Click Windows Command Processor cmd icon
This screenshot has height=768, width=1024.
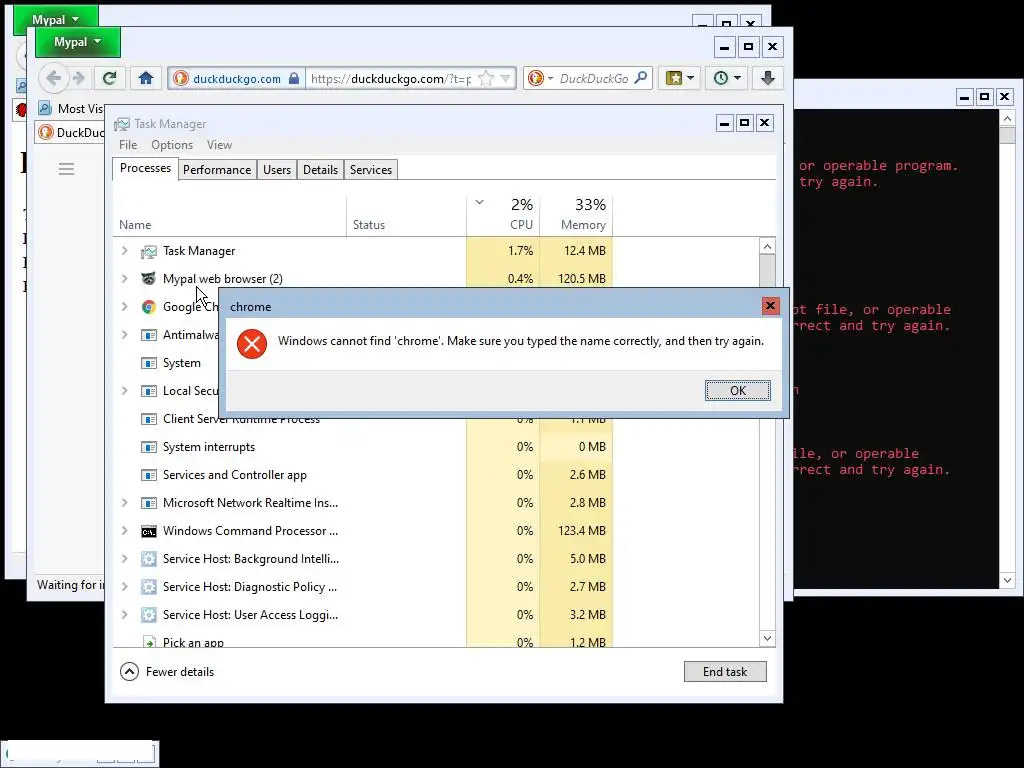pos(149,531)
